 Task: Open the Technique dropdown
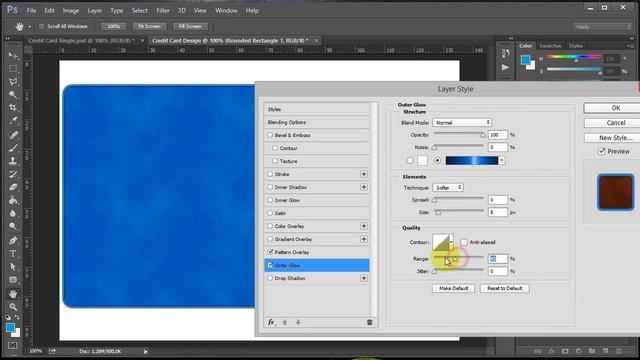point(448,187)
